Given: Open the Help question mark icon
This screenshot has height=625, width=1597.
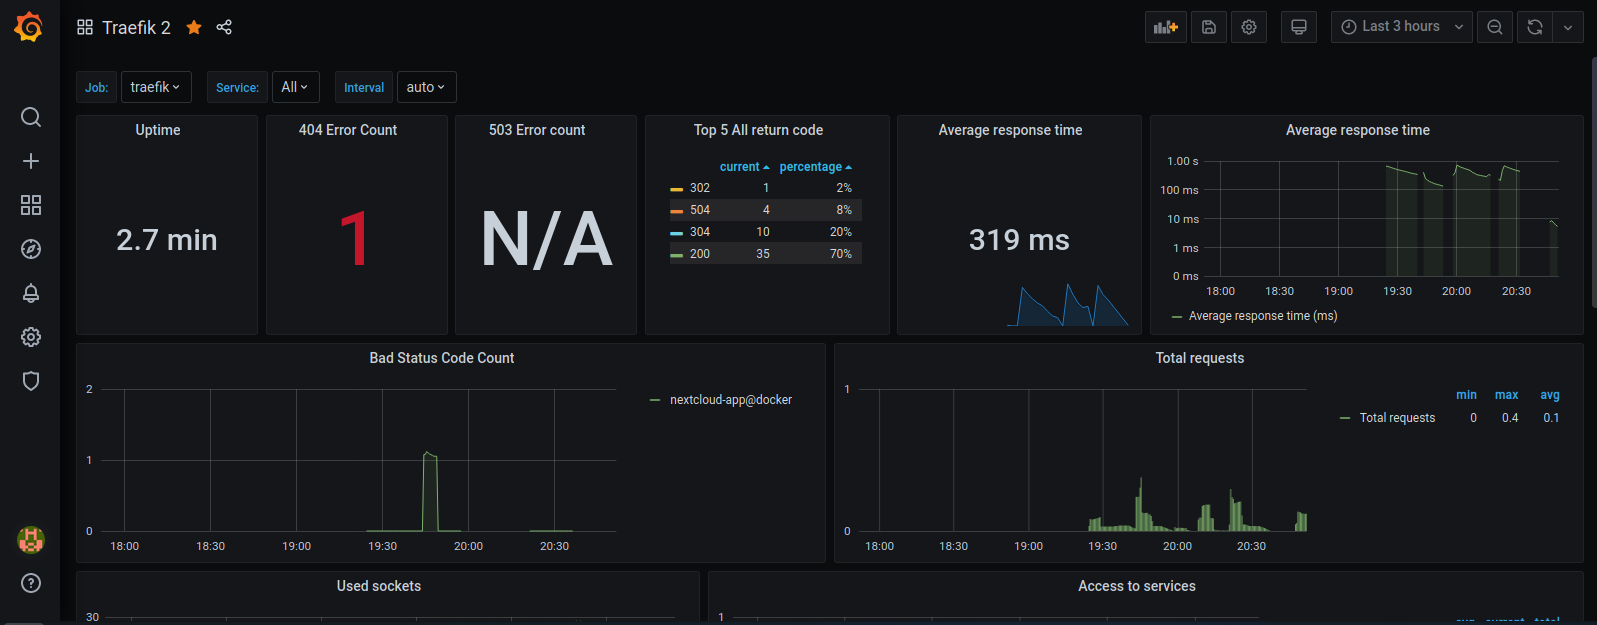Looking at the screenshot, I should pos(31,583).
